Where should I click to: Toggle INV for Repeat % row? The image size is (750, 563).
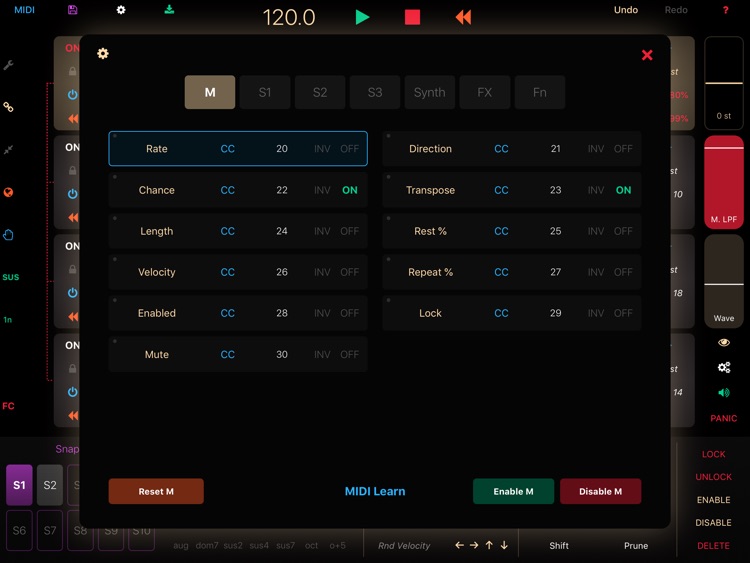[596, 272]
